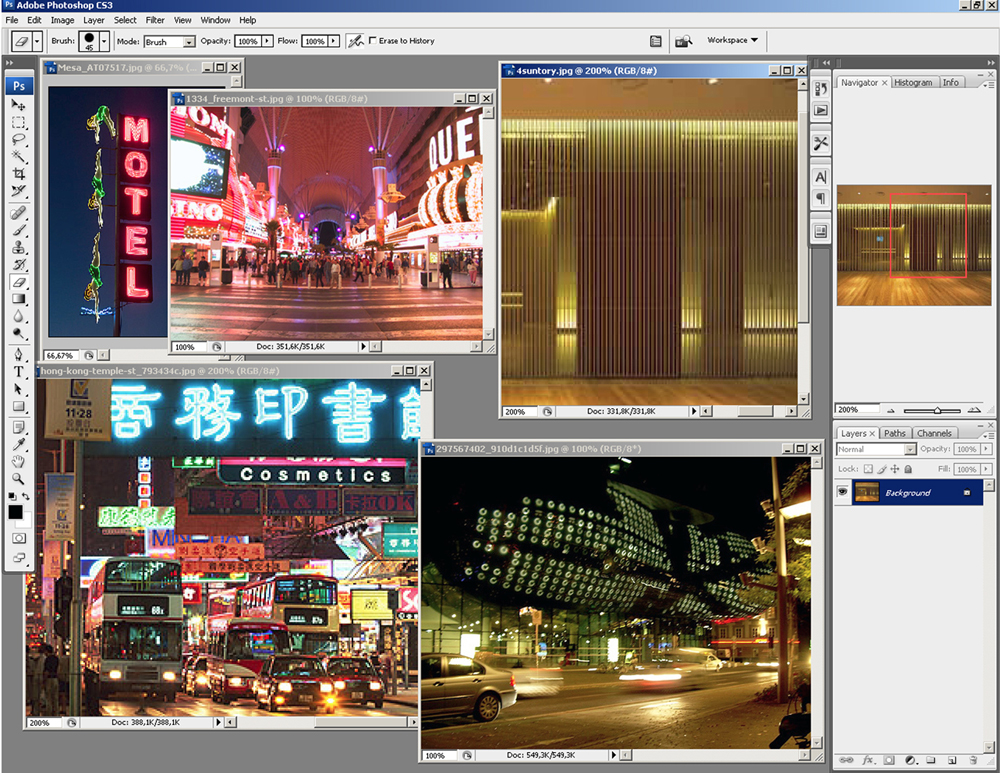Toggle lock position
The height and width of the screenshot is (773, 1000).
[895, 469]
